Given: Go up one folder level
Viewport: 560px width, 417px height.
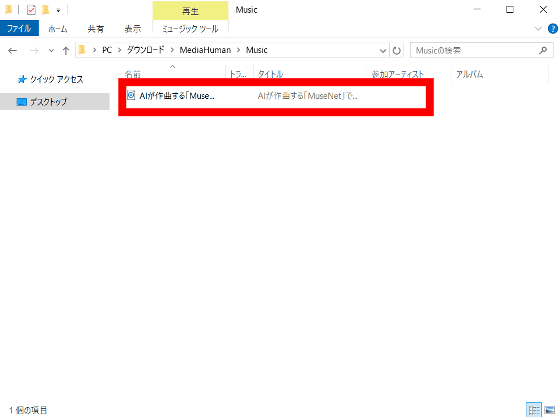Looking at the screenshot, I should pyautogui.click(x=66, y=51).
